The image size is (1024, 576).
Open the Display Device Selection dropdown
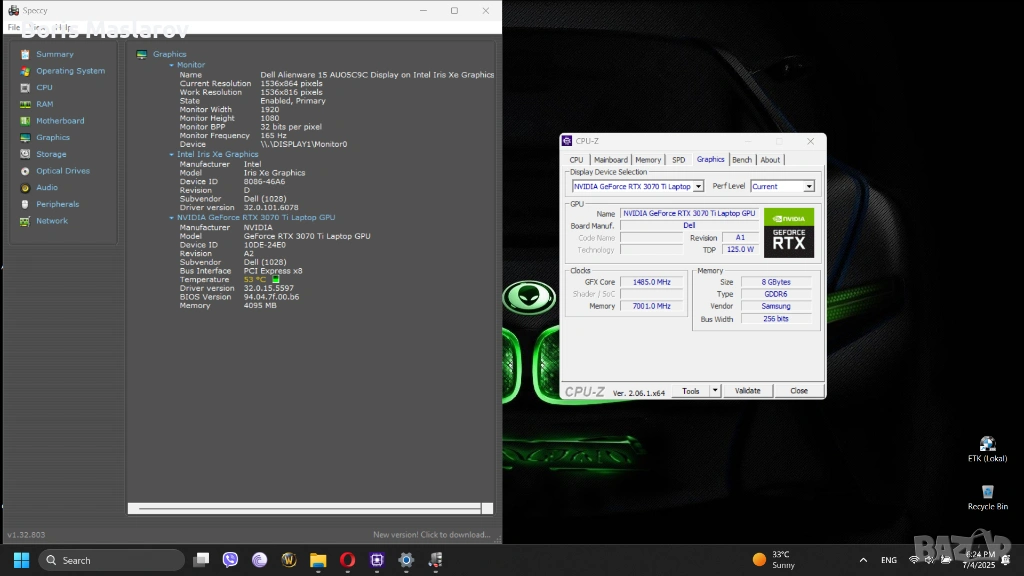(698, 186)
